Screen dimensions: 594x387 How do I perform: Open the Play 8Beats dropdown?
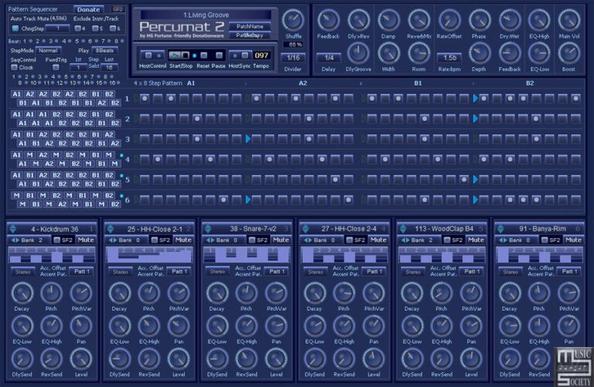click(x=105, y=50)
